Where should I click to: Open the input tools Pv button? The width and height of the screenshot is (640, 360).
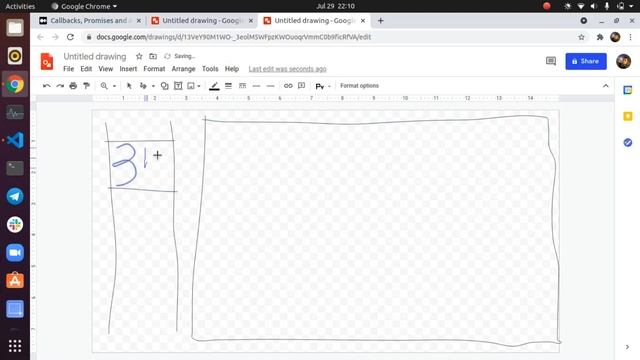(320, 86)
